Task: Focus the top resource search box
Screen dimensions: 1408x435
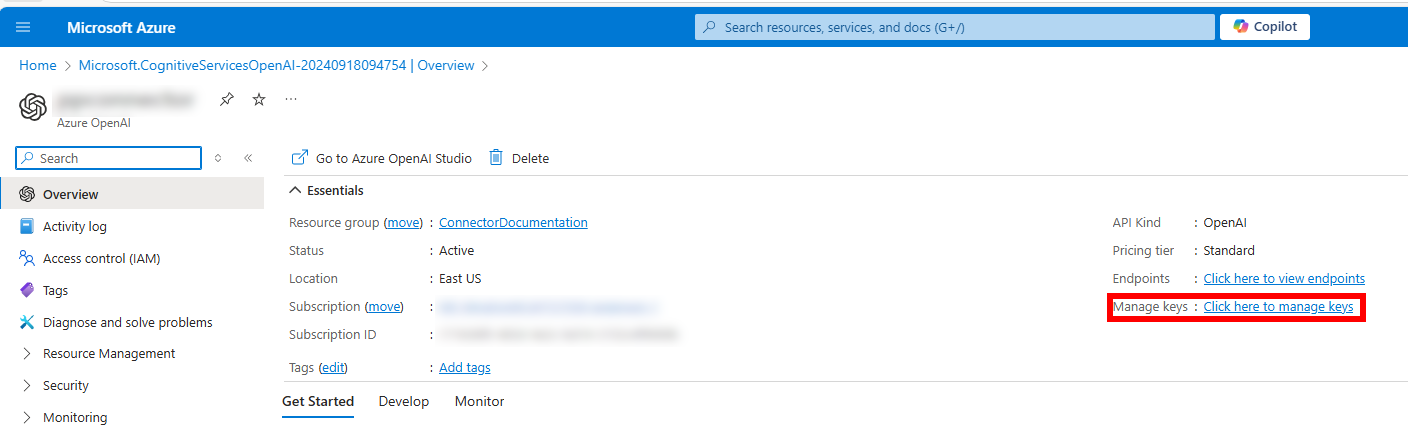Action: [x=953, y=27]
